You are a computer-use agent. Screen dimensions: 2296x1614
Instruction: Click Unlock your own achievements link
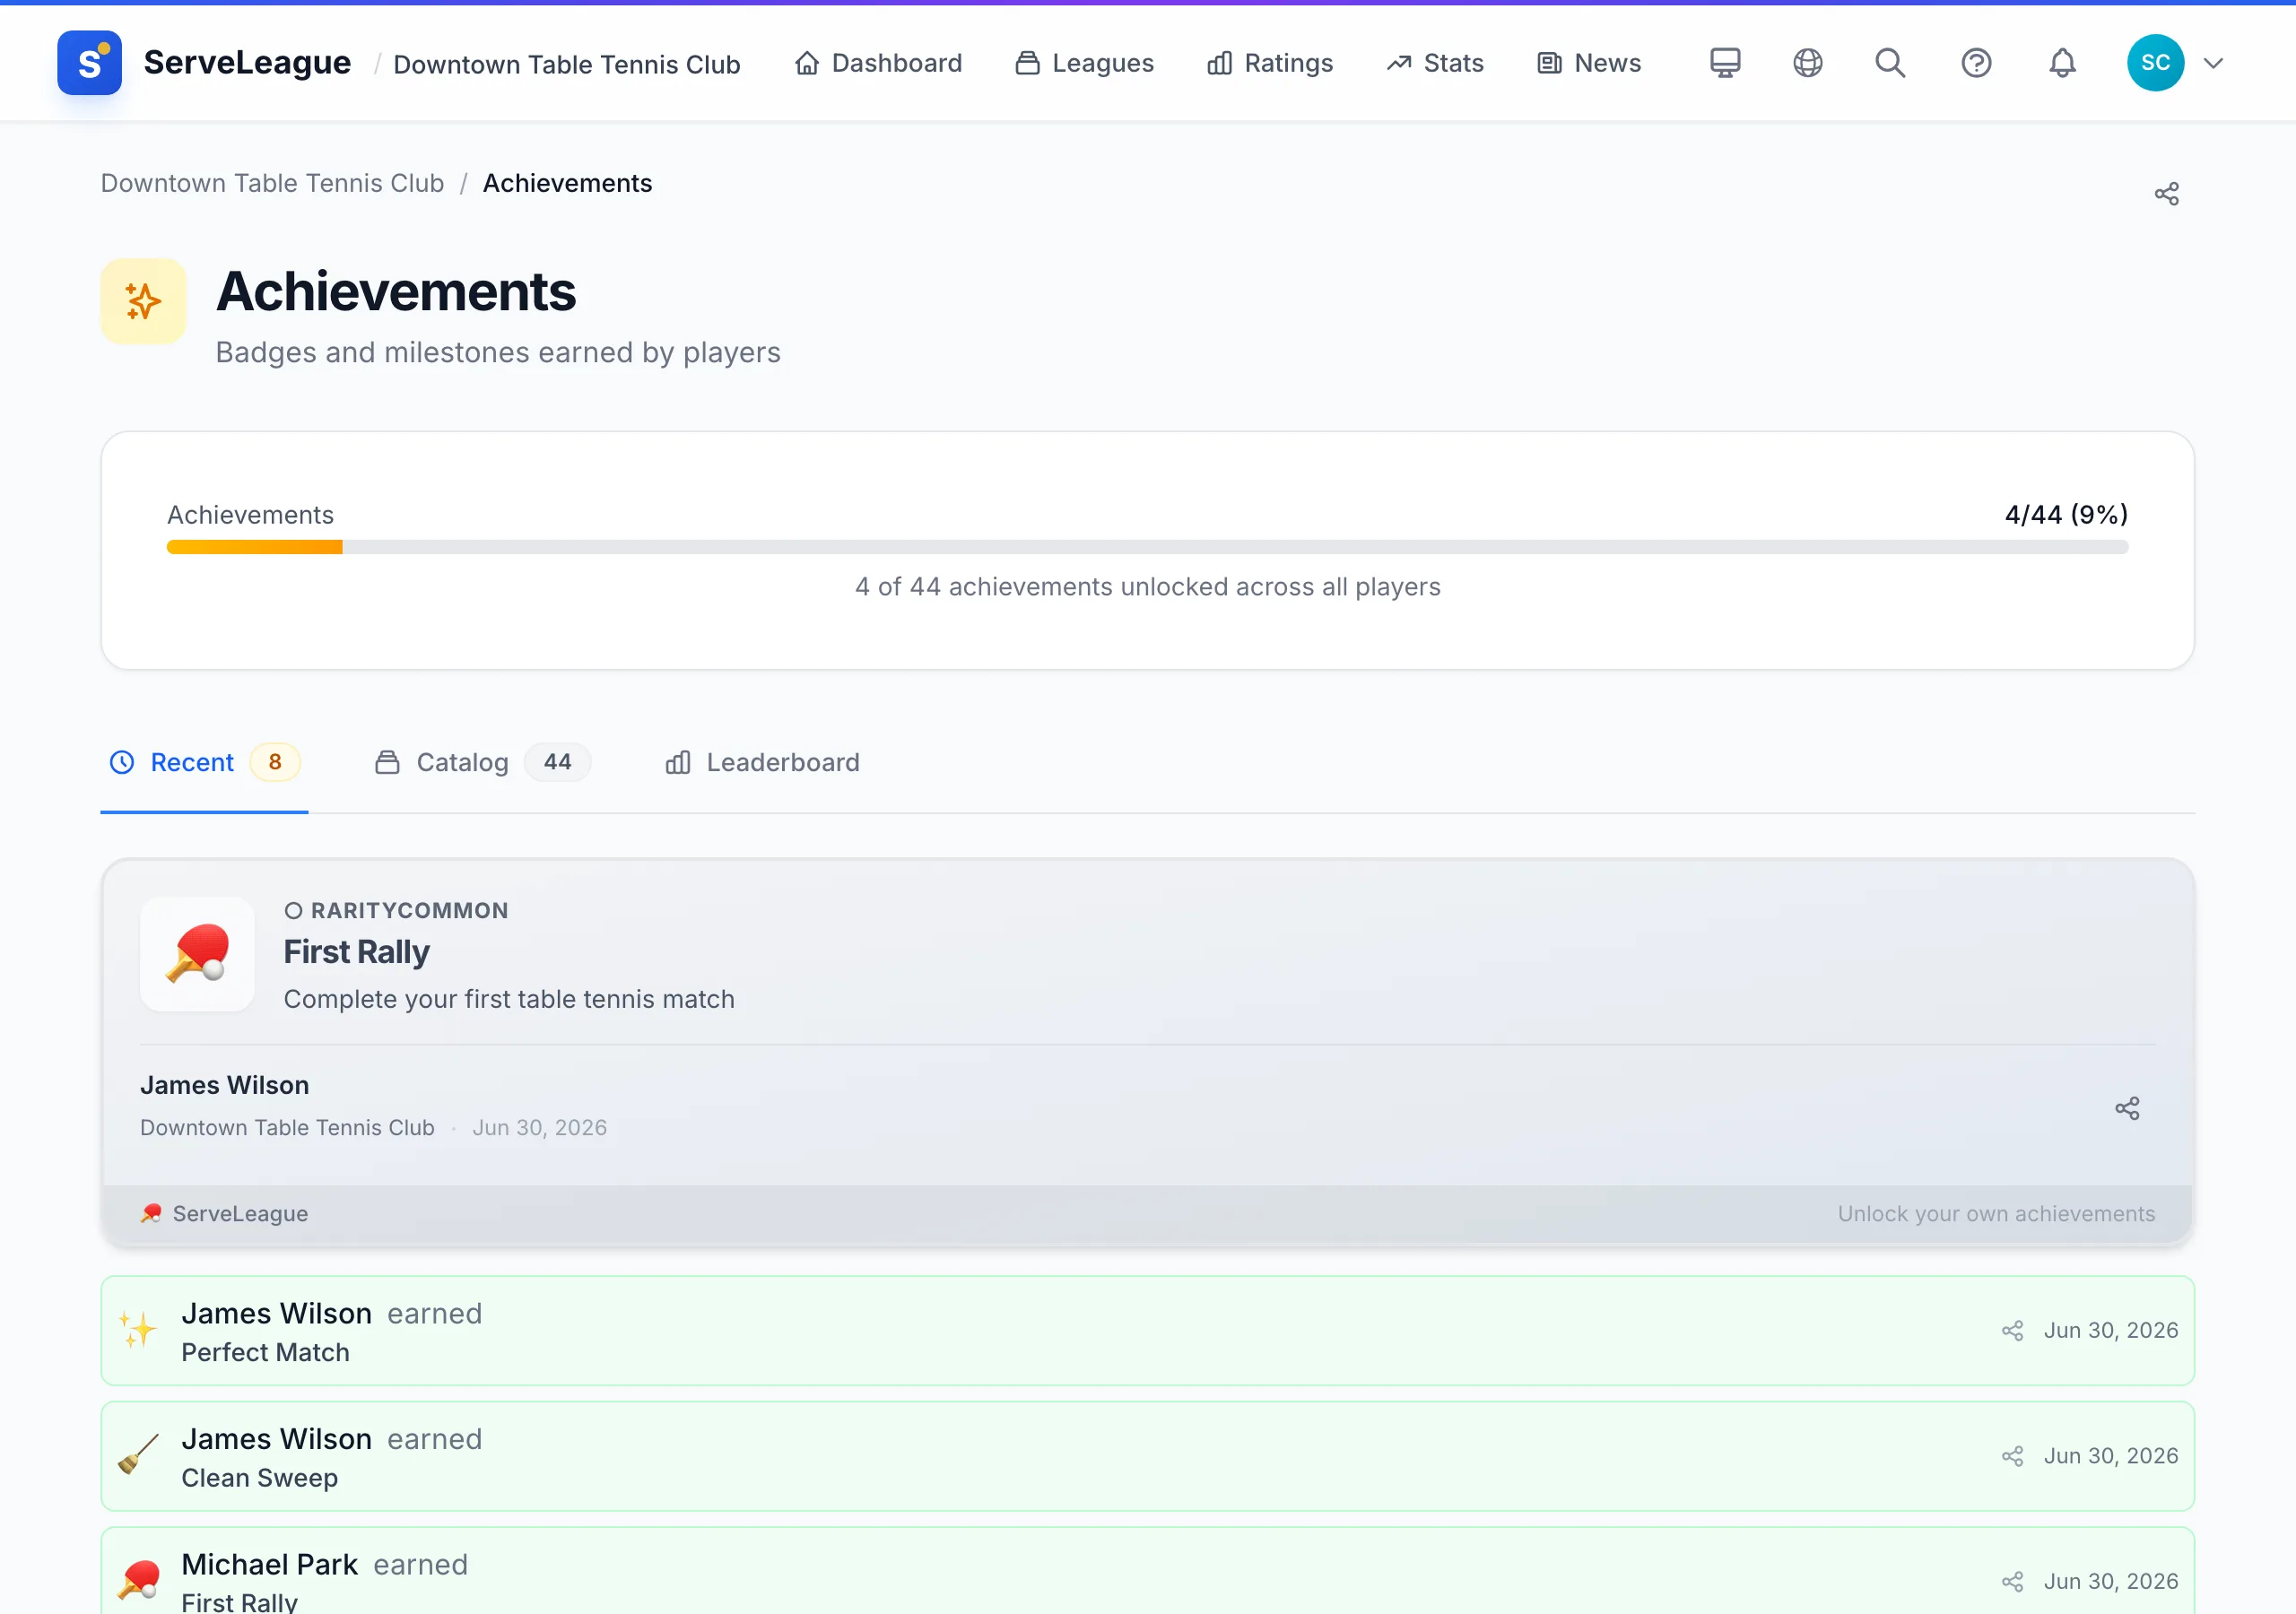point(1996,1213)
